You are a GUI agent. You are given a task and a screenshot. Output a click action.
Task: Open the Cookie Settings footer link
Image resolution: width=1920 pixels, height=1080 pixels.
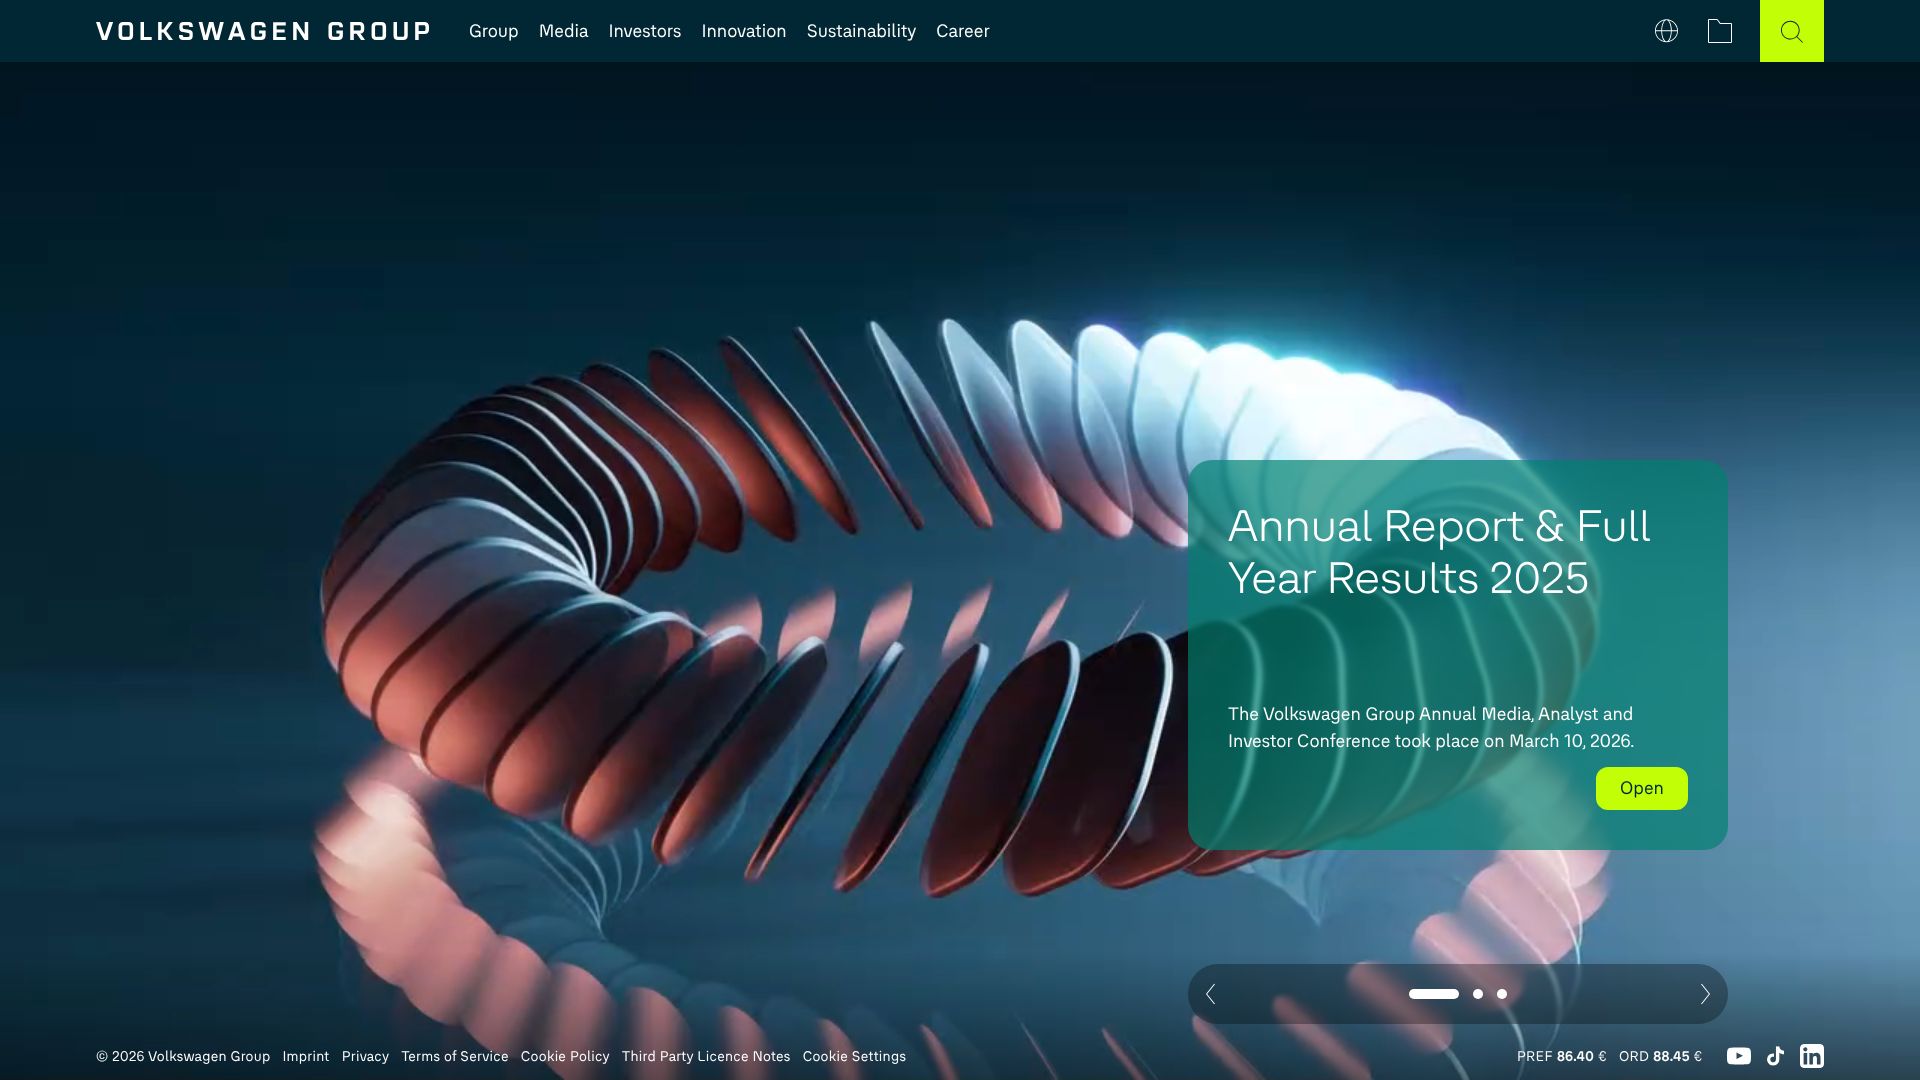coord(854,1056)
